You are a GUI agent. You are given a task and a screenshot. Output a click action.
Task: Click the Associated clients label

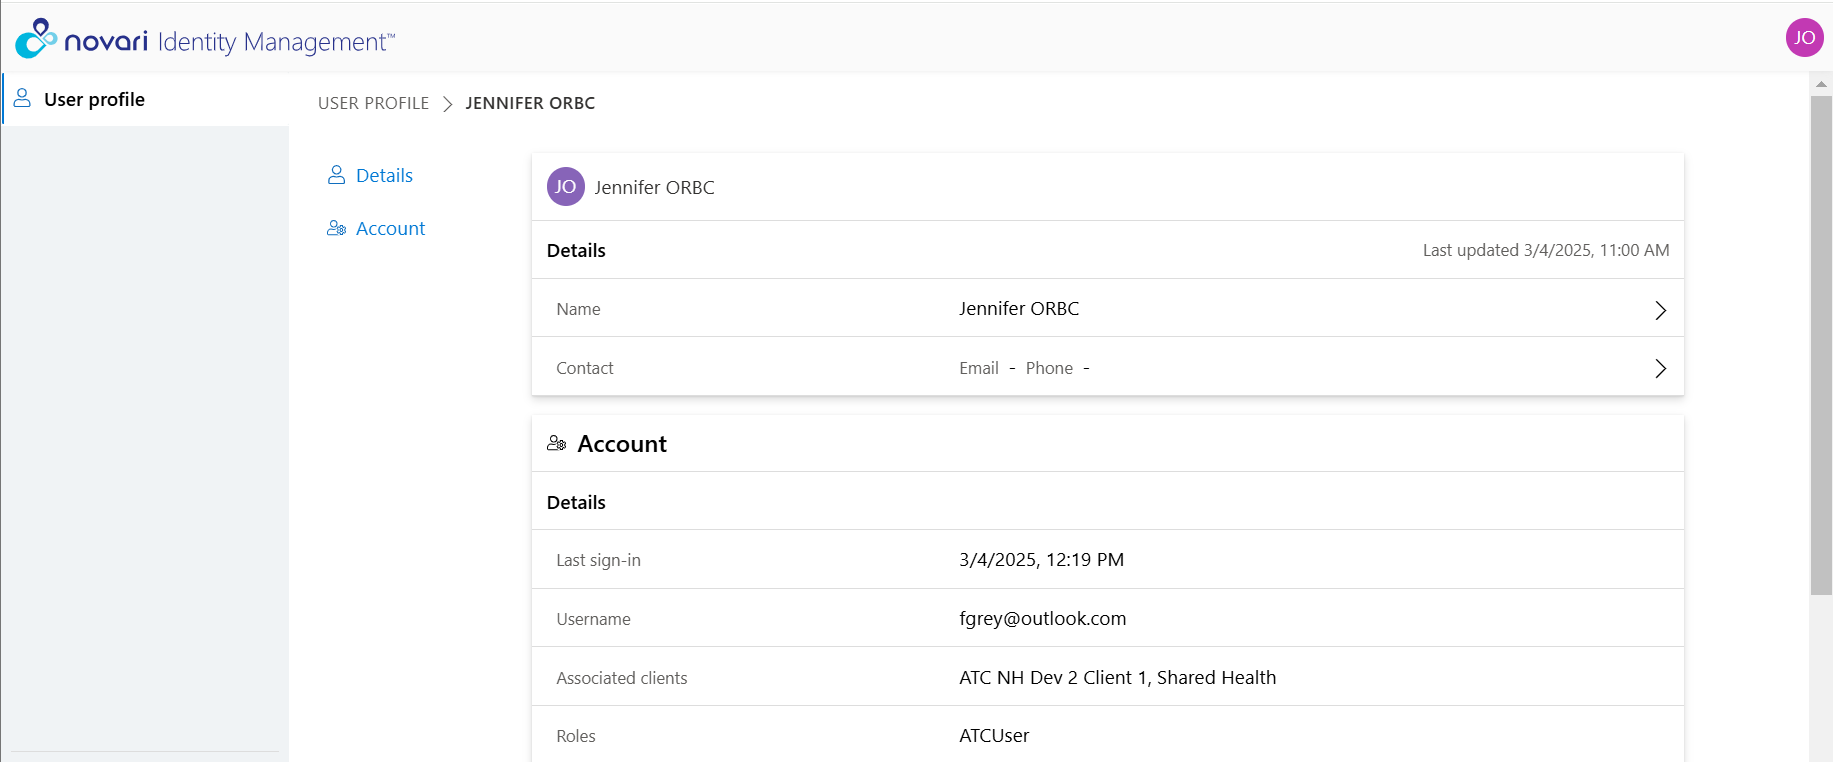(622, 678)
